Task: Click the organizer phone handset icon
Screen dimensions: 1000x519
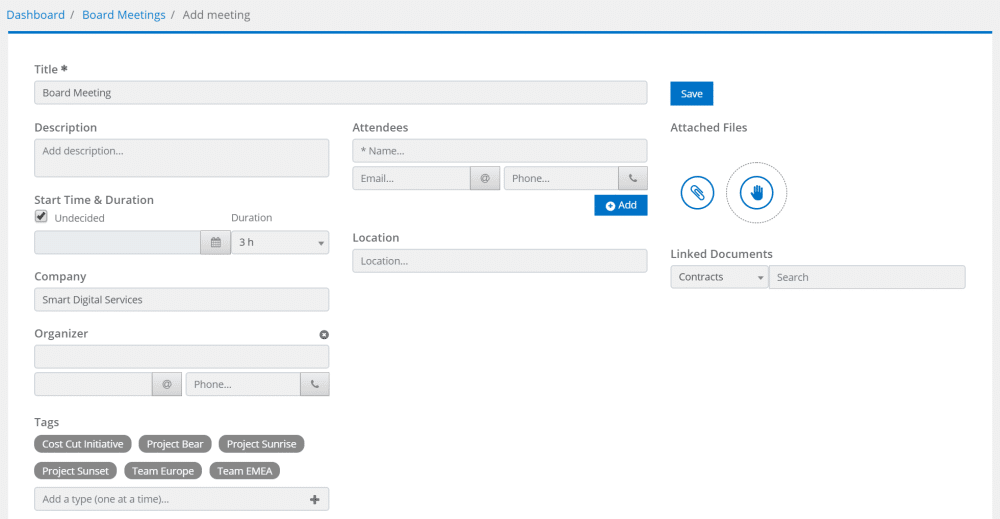Action: (315, 384)
